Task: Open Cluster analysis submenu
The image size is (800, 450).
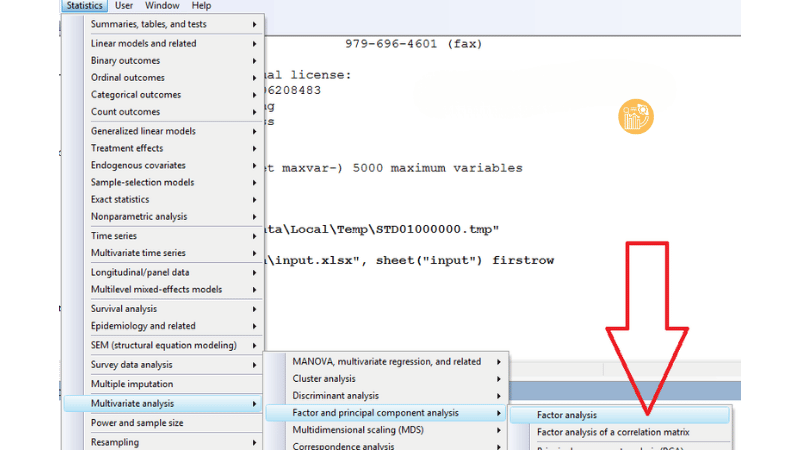Action: click(x=324, y=379)
